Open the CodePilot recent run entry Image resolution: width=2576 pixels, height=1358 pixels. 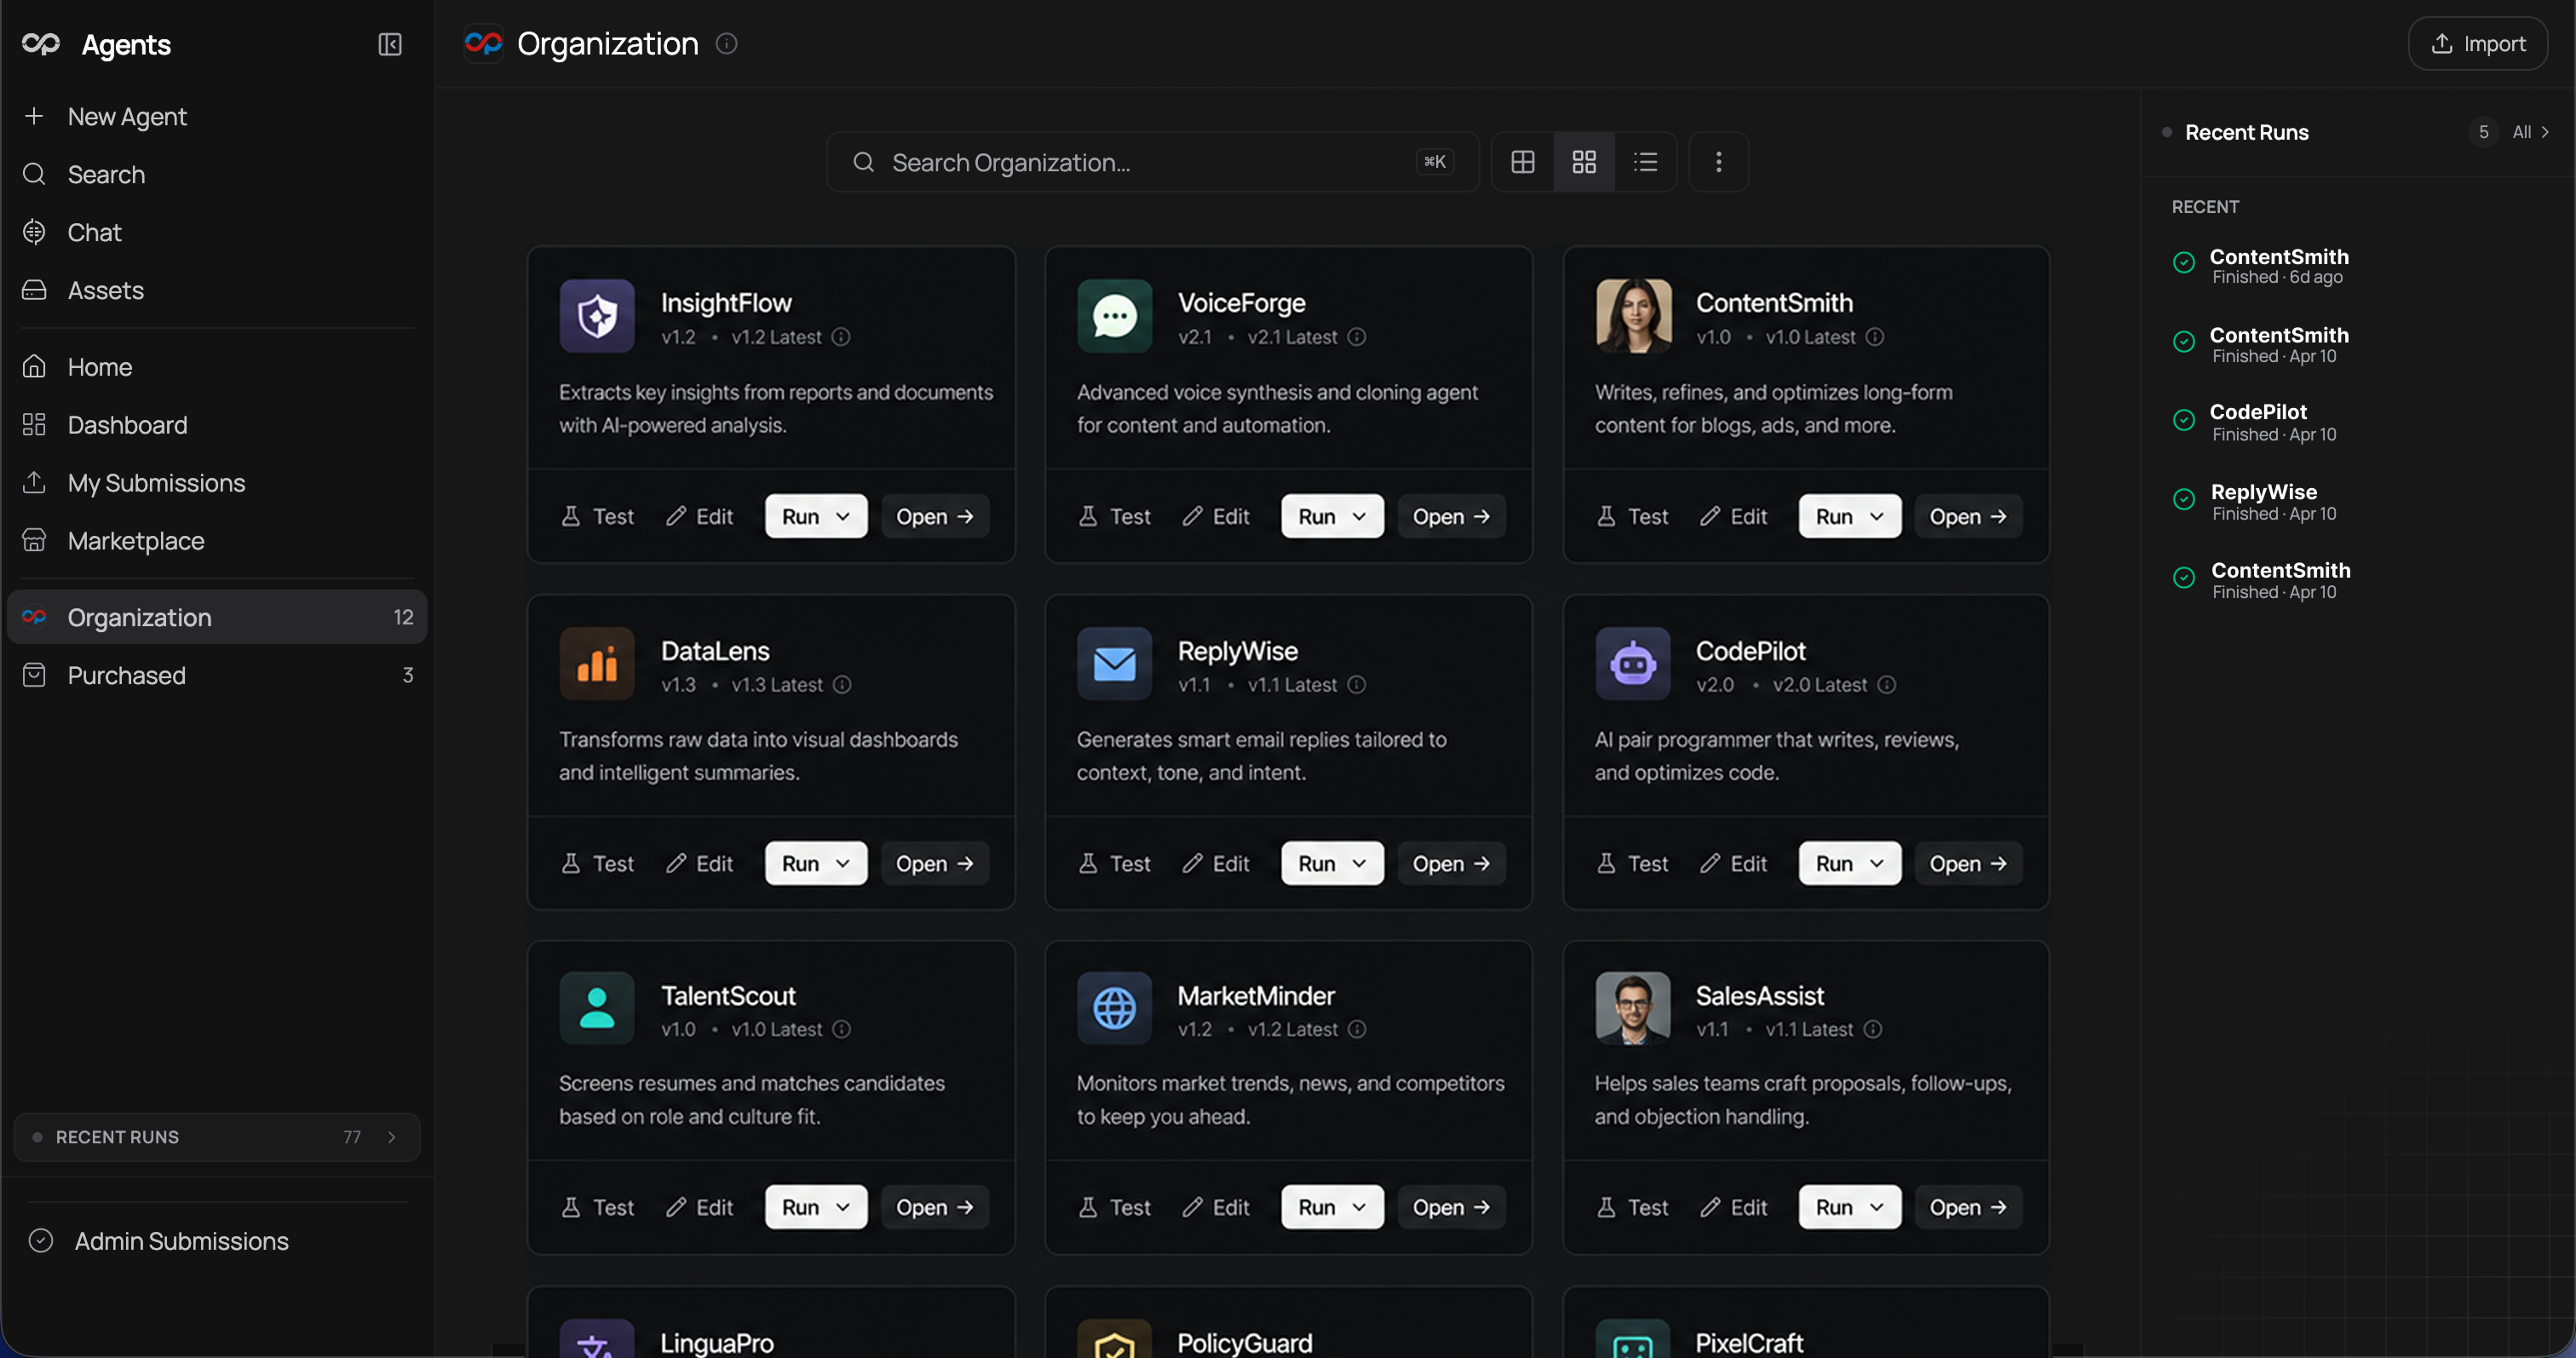2256,422
